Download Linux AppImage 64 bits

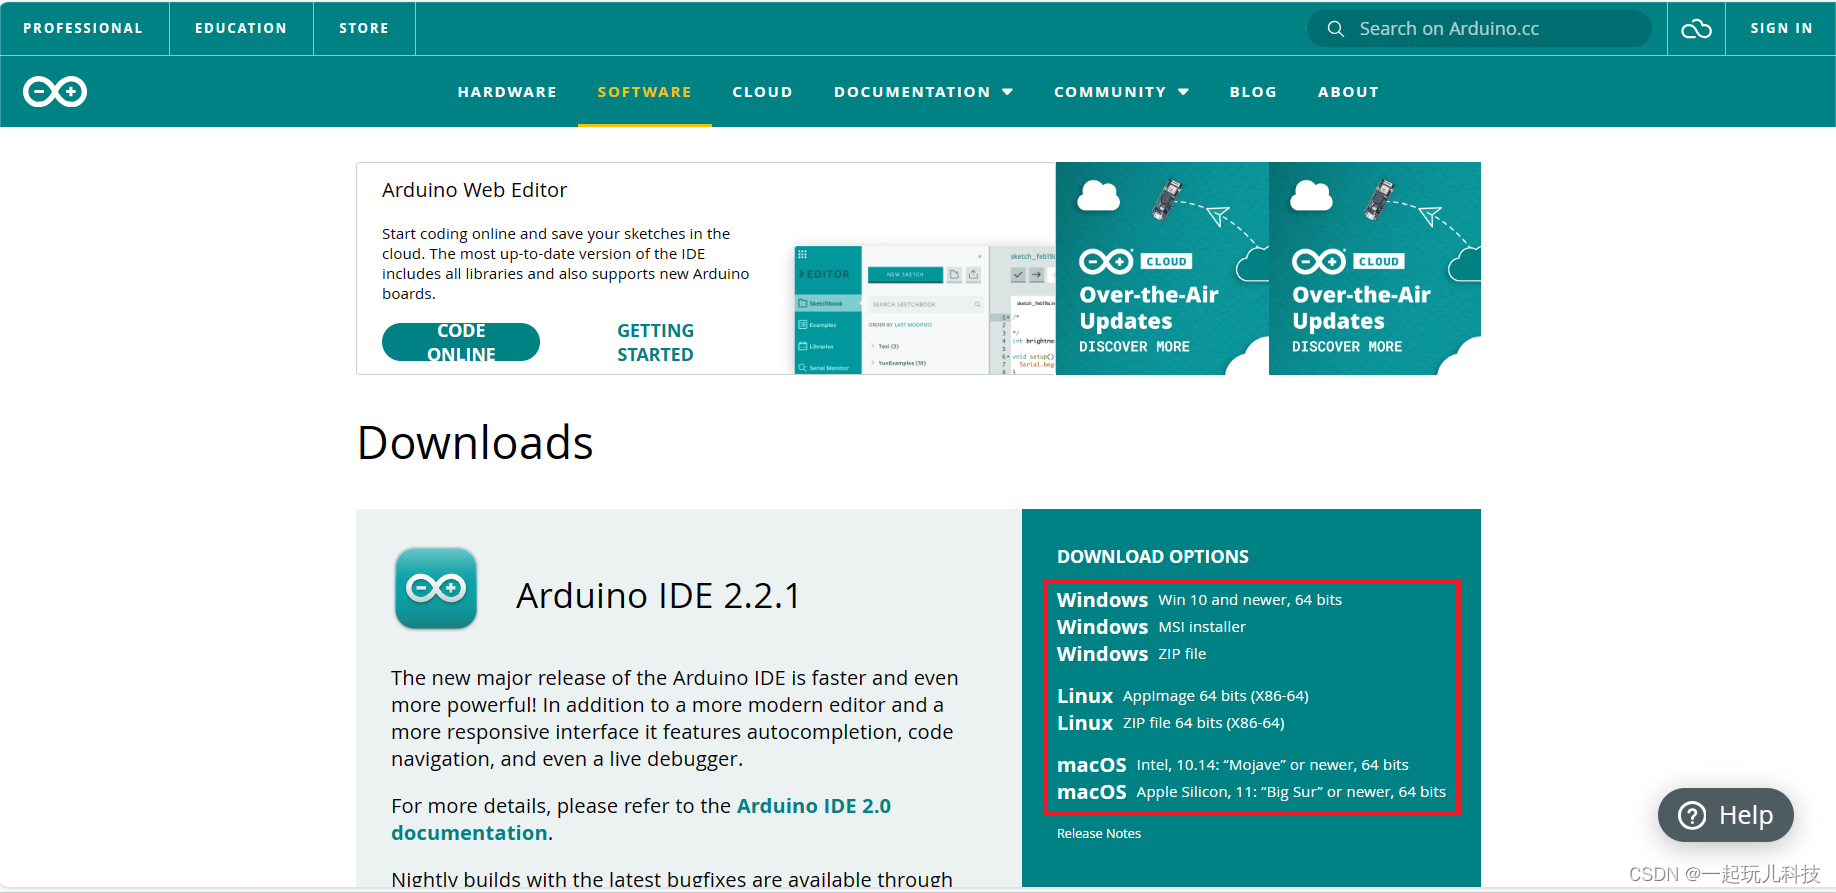1182,696
